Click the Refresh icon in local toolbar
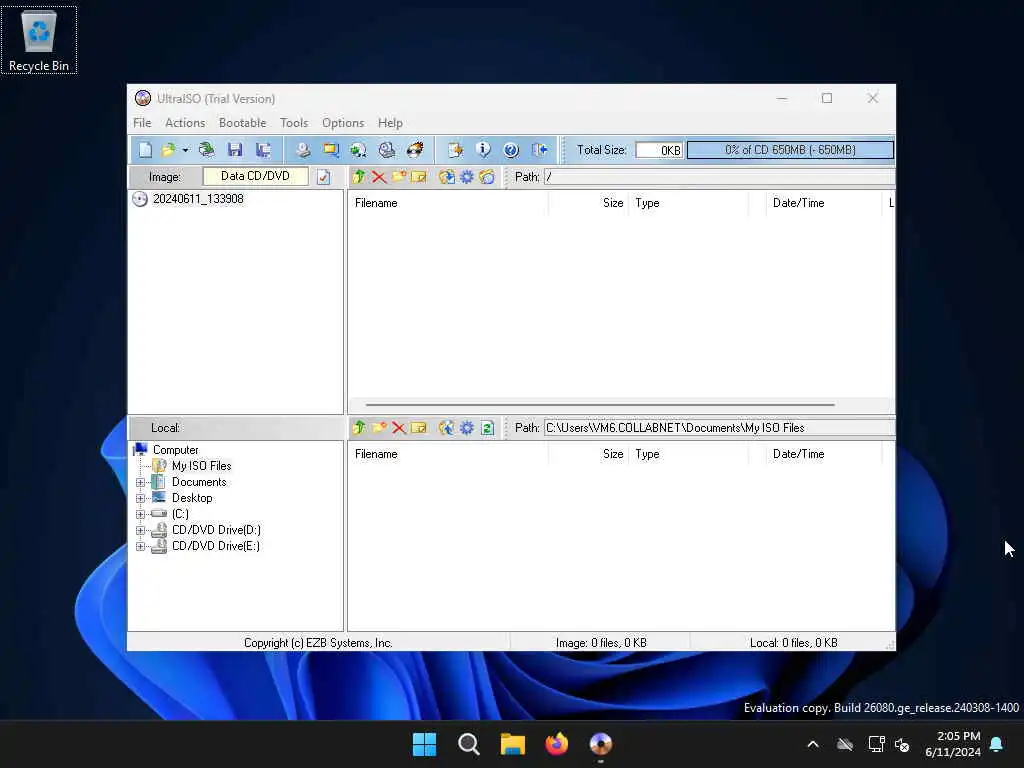The height and width of the screenshot is (768, 1024). [x=487, y=428]
